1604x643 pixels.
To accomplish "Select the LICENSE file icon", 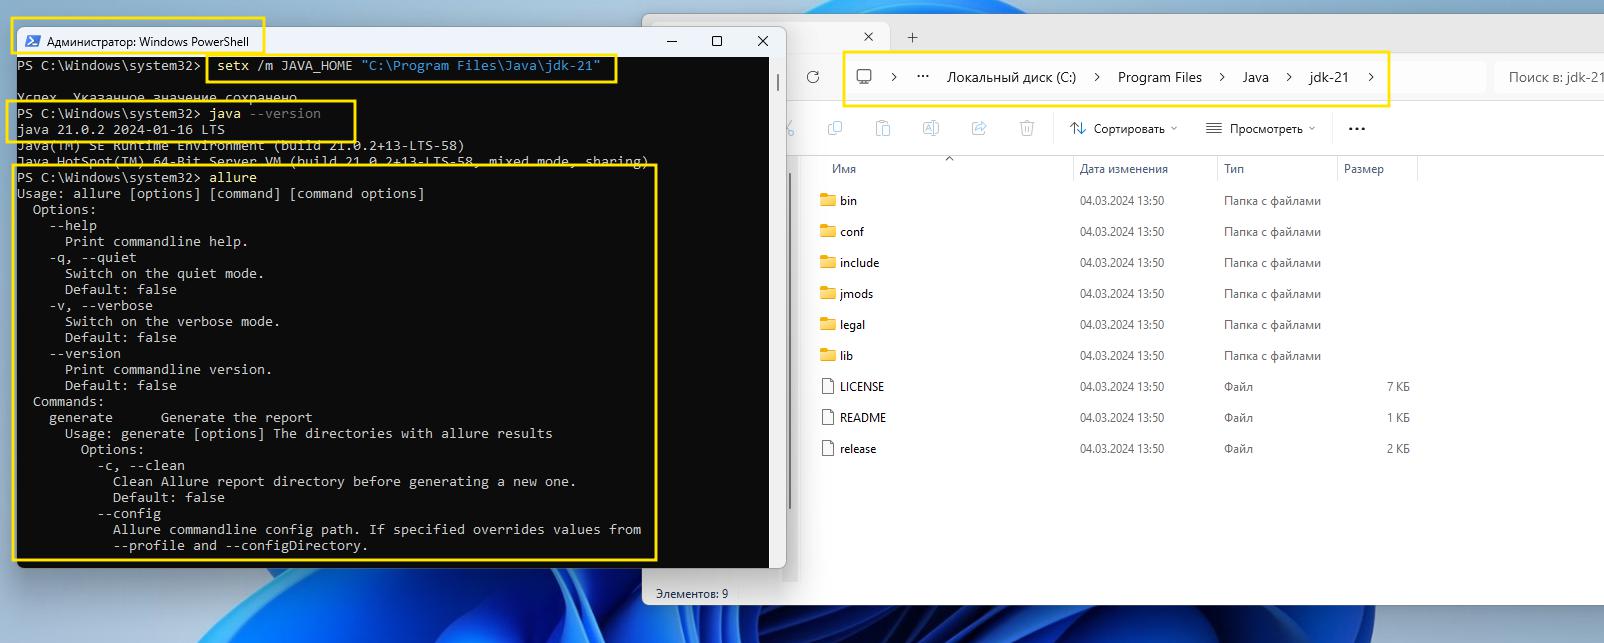I will pyautogui.click(x=827, y=386).
